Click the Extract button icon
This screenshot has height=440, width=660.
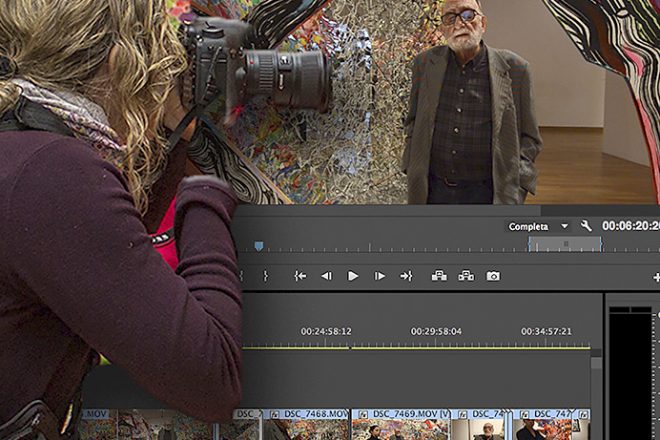[466, 276]
